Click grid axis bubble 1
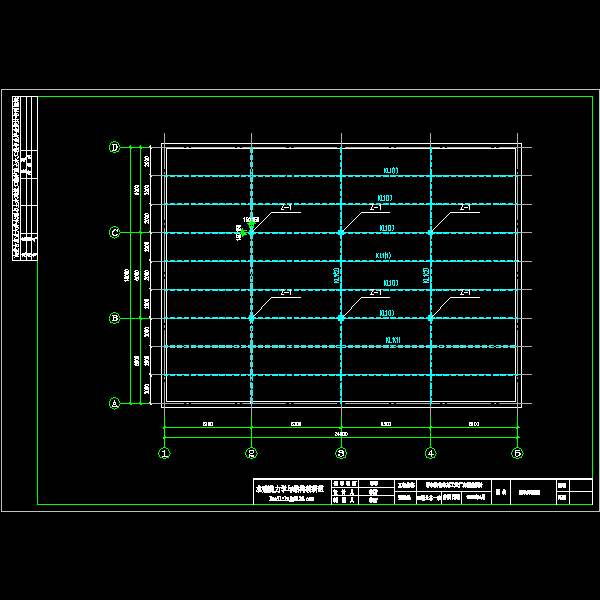600x600 pixels. 163,453
